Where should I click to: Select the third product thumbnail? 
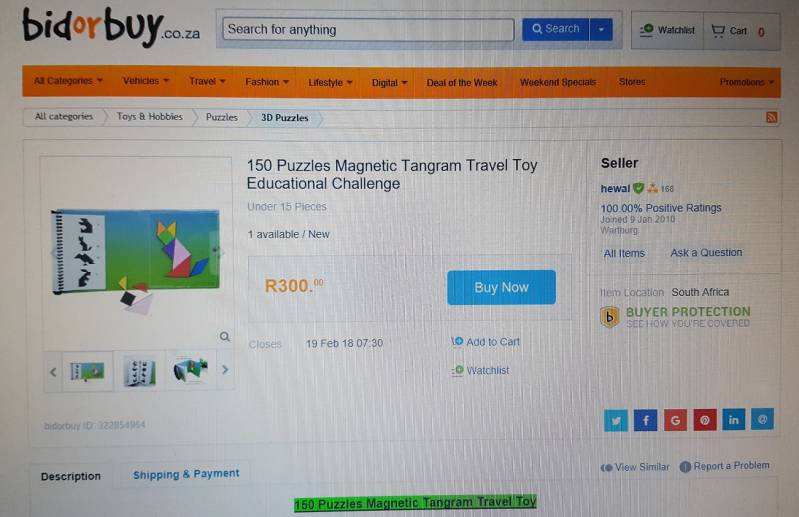[x=191, y=370]
